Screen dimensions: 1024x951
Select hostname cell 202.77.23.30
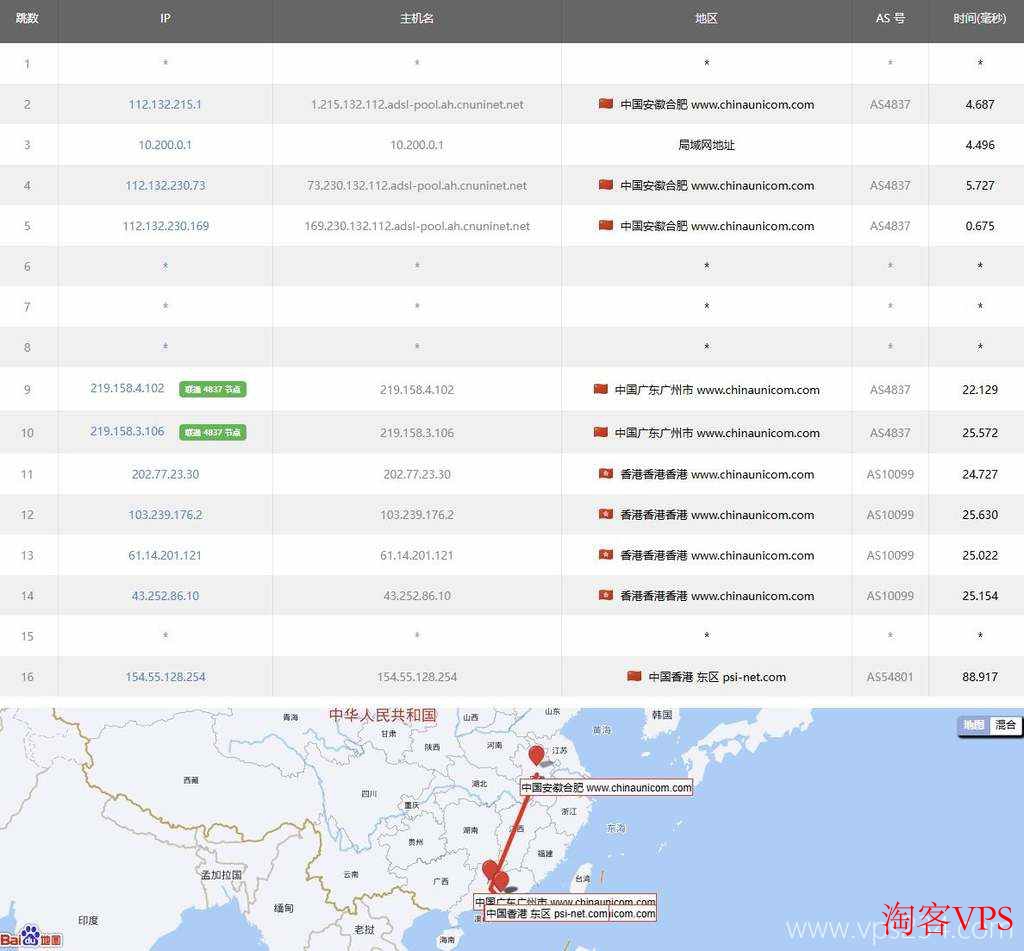point(417,474)
